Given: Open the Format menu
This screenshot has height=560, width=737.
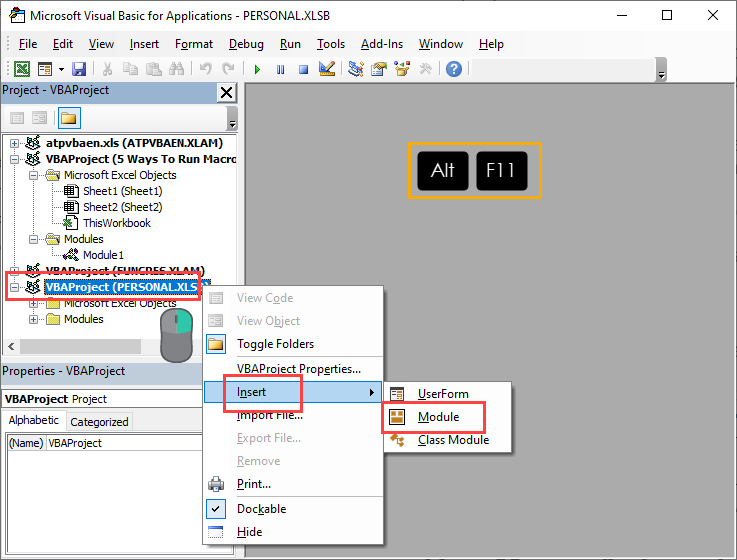Looking at the screenshot, I should point(194,44).
